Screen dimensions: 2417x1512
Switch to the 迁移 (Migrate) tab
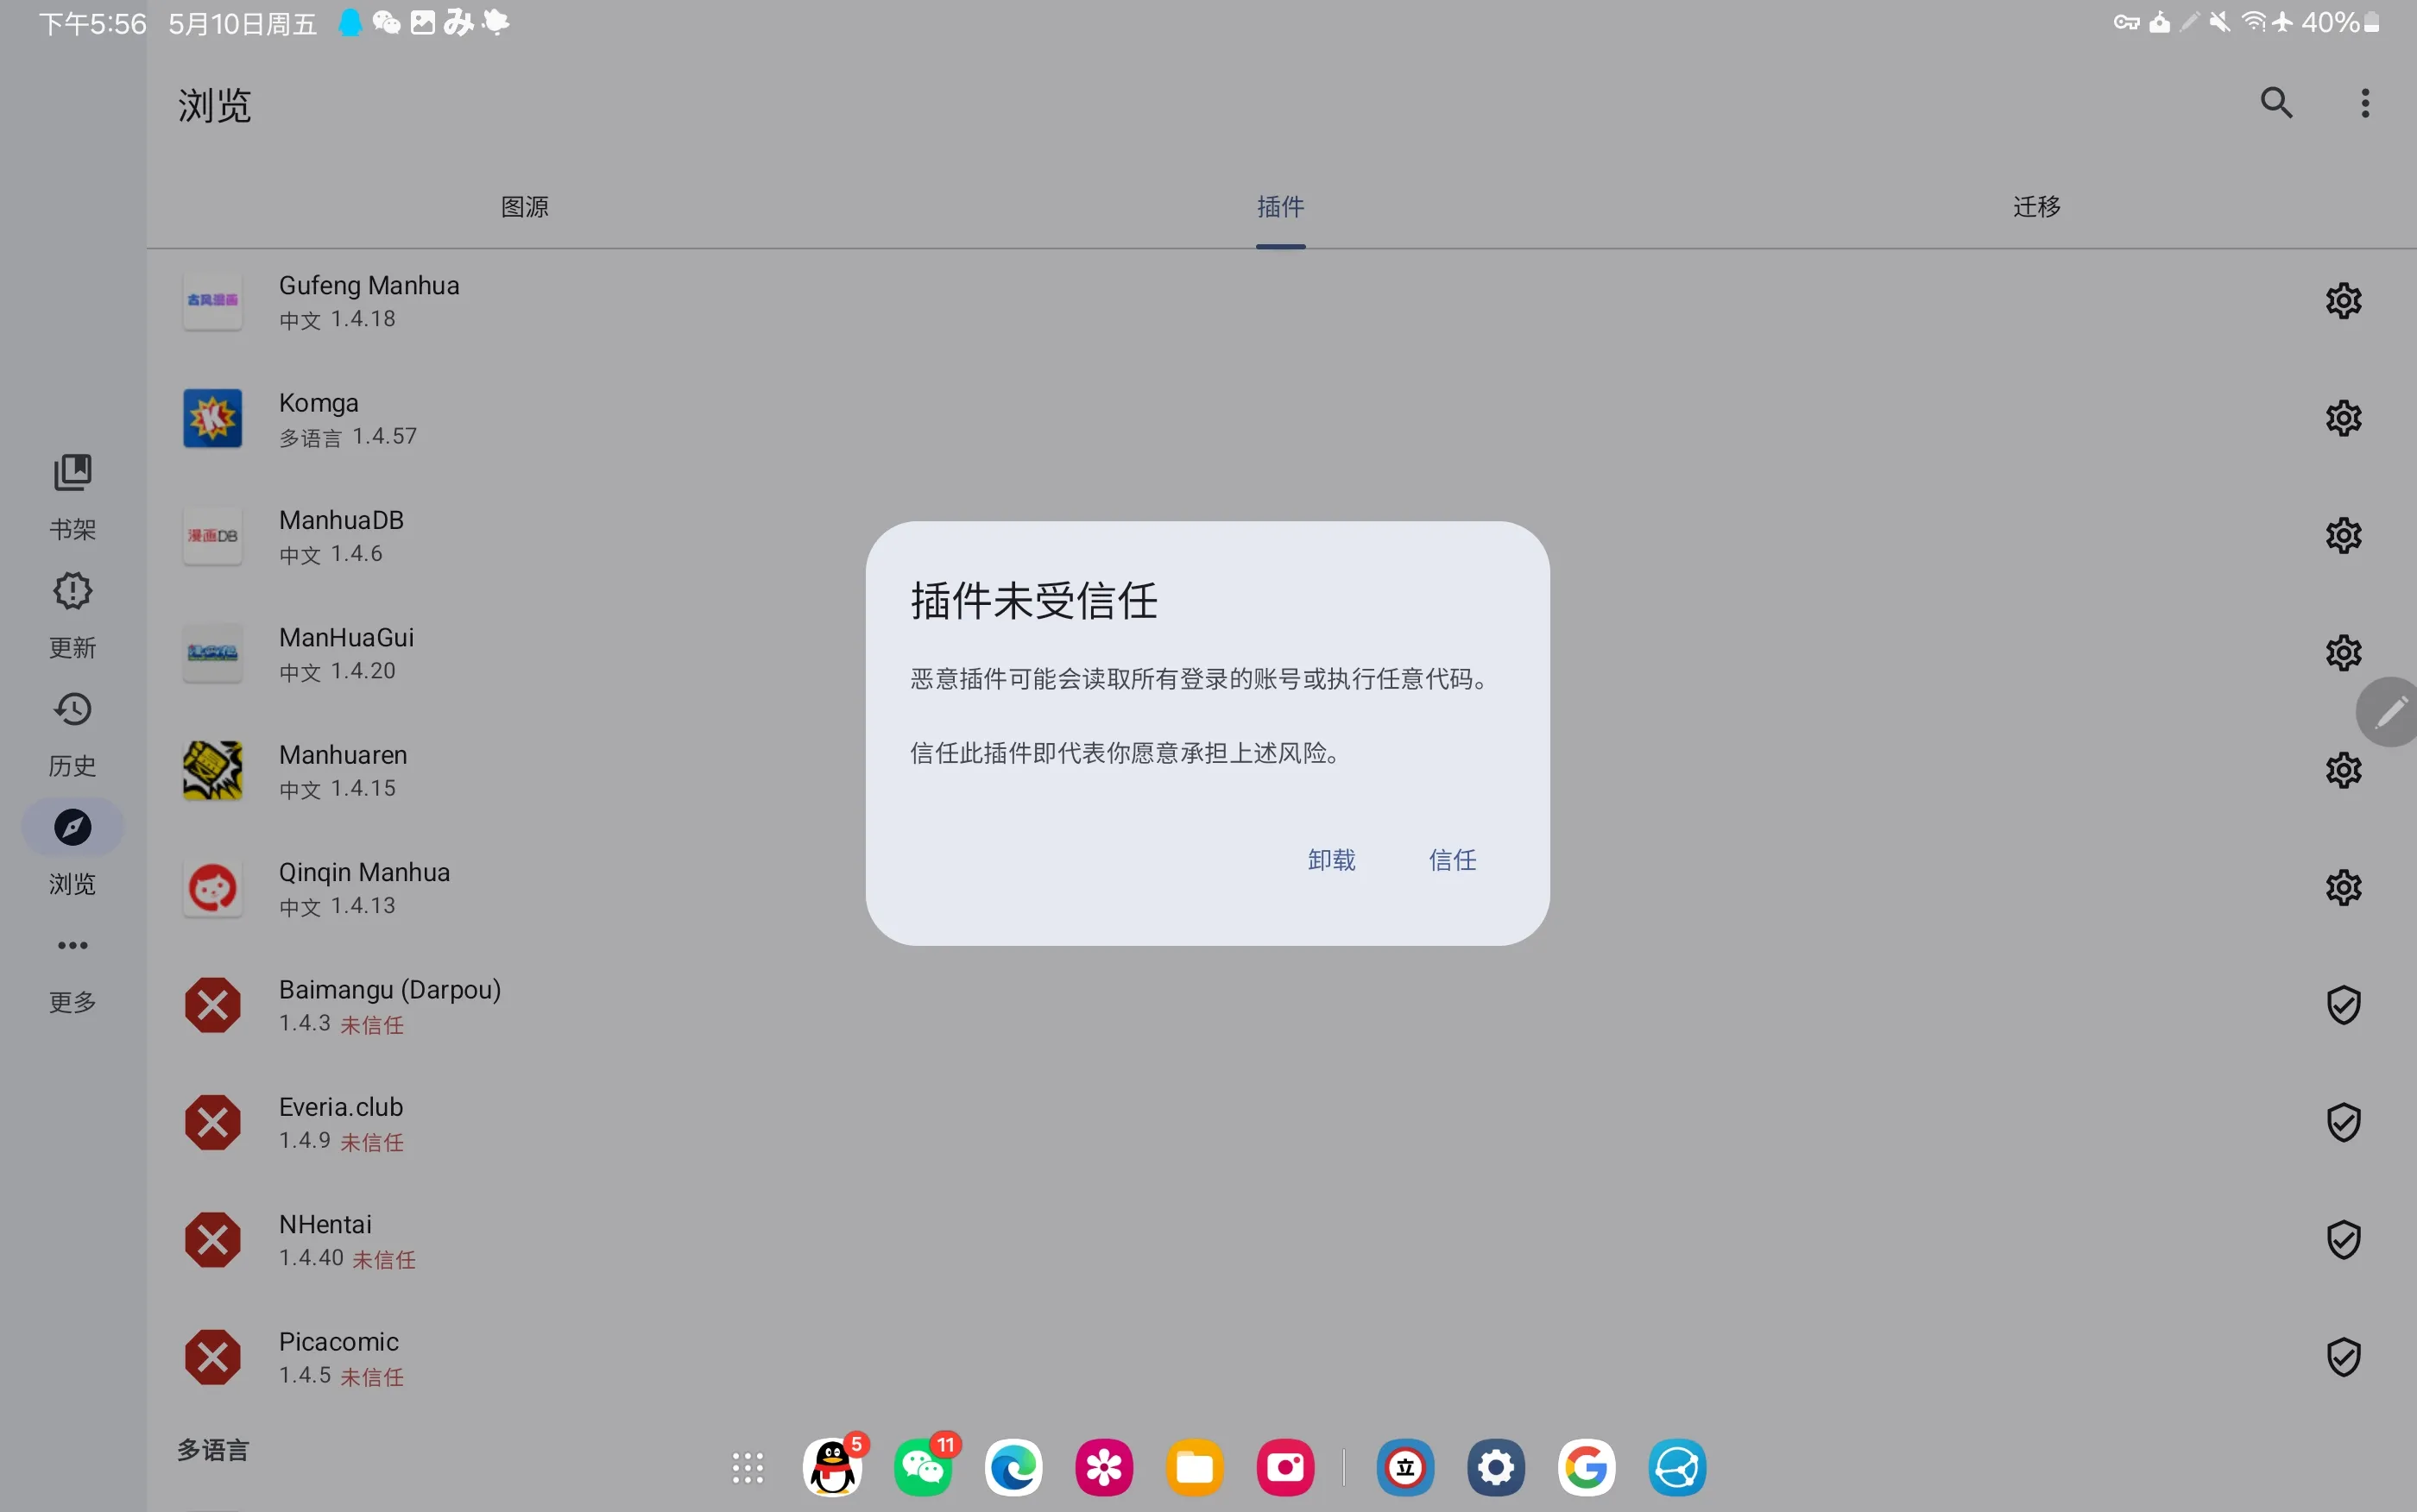click(x=2035, y=207)
